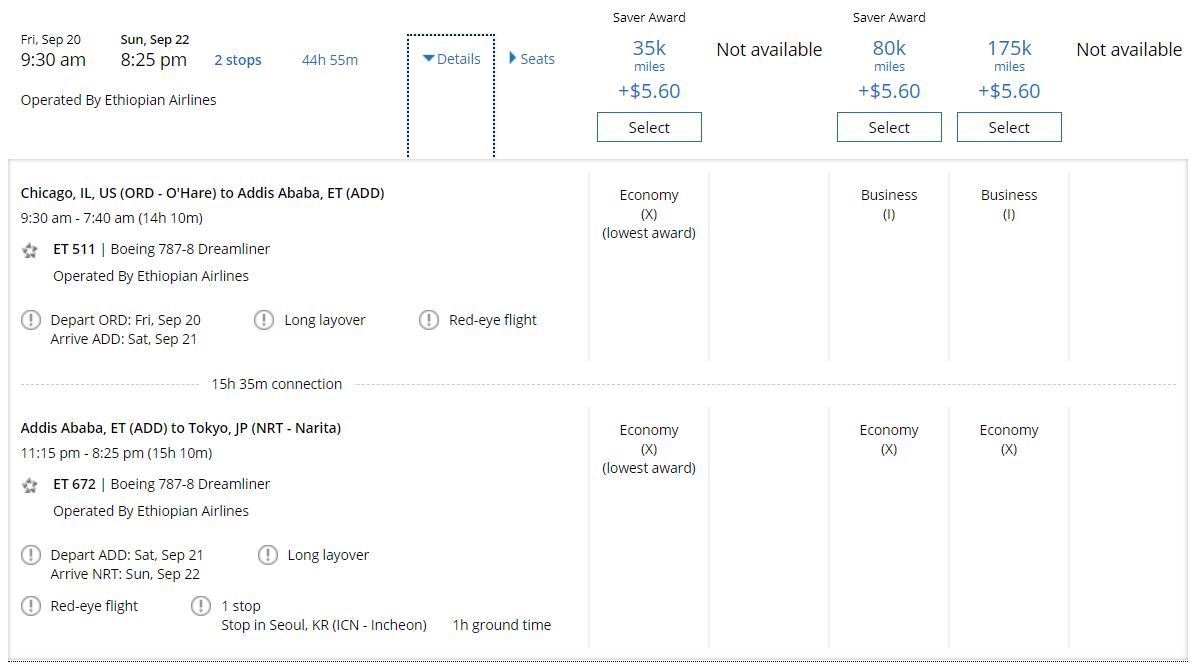Select the 80k miles saver award
The height and width of the screenshot is (672, 1197).
coord(889,127)
